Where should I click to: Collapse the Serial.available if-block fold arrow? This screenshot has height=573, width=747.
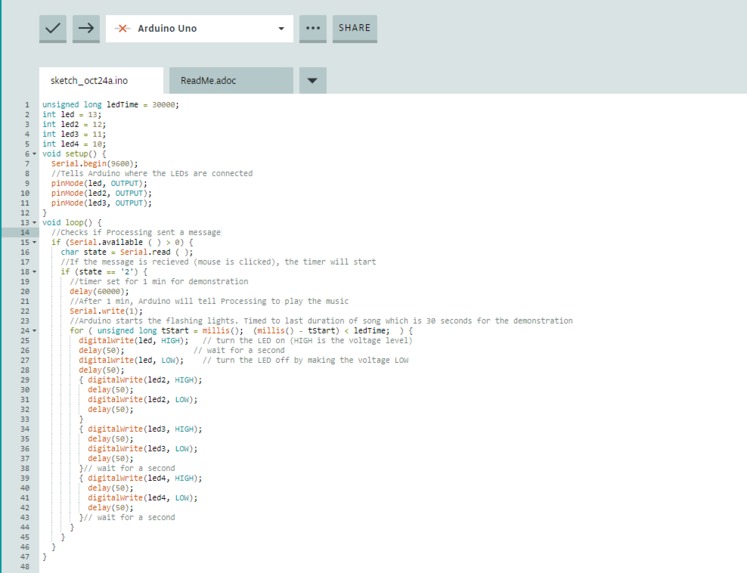[x=34, y=242]
